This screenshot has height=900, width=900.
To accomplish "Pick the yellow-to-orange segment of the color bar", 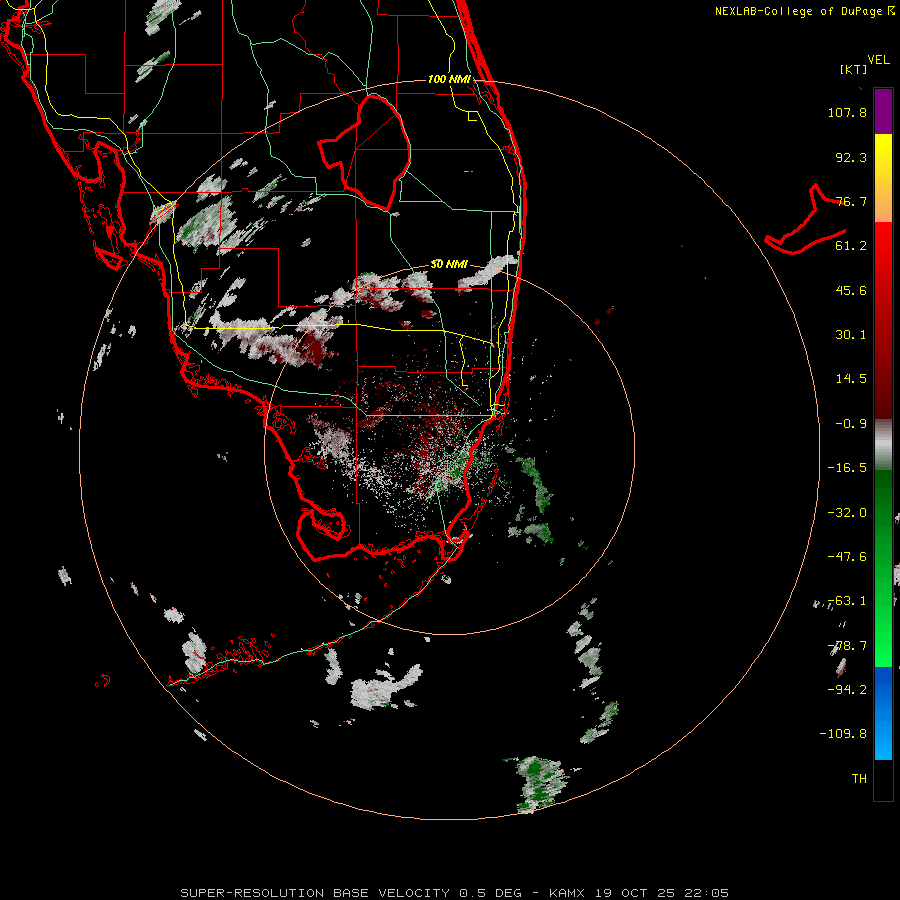I will pos(883,178).
